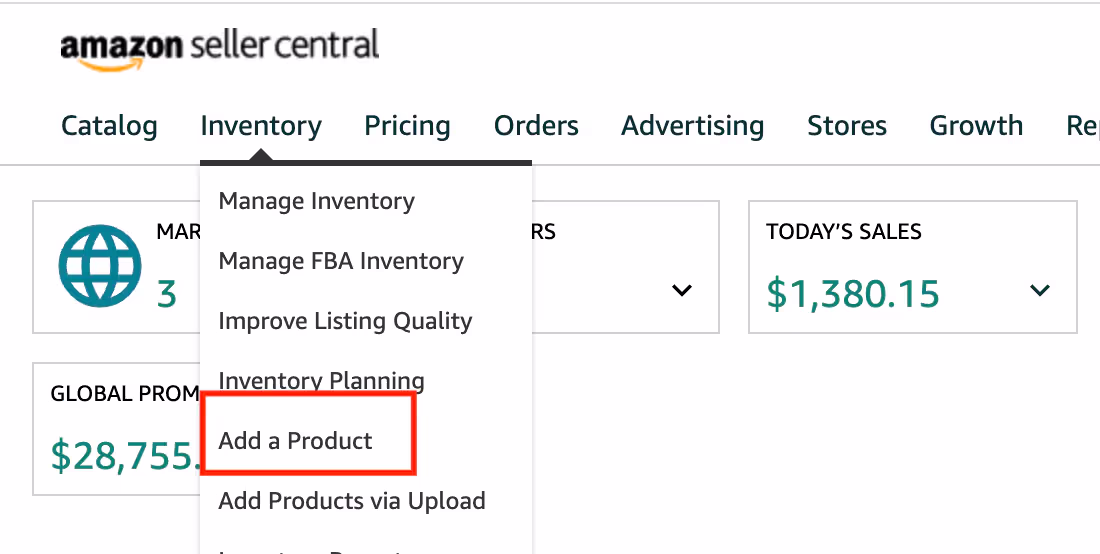
Task: Open the Global Promotions card
Action: pos(116,428)
